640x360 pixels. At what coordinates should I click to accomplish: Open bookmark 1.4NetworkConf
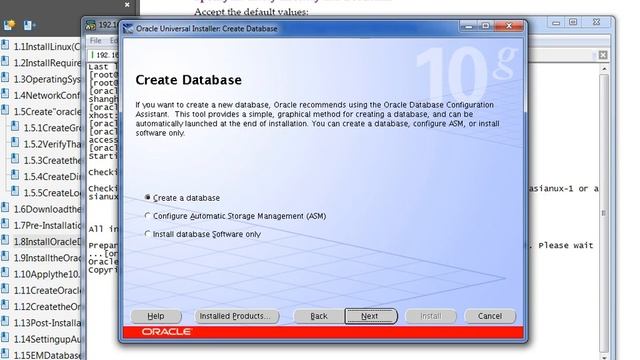coord(47,96)
